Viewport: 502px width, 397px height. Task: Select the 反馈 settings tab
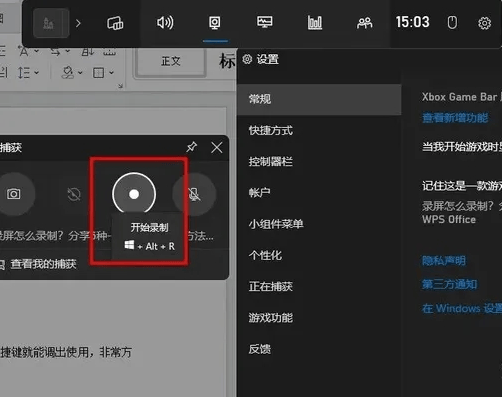tap(319, 349)
